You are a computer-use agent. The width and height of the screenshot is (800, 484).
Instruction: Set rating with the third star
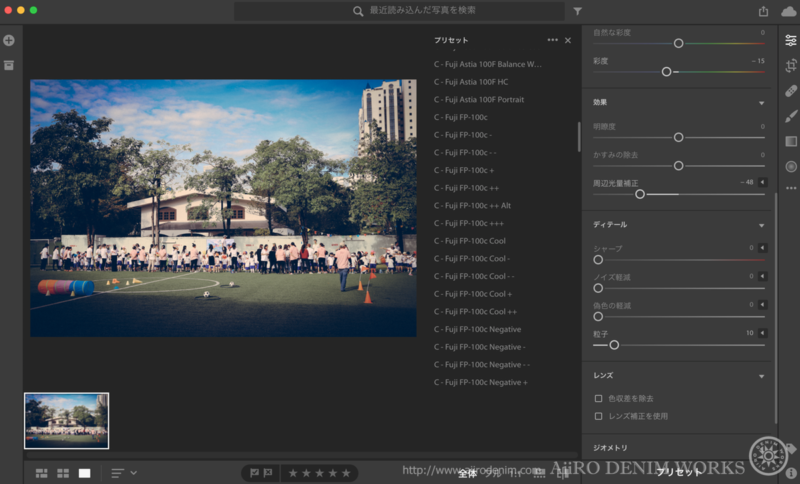point(319,473)
